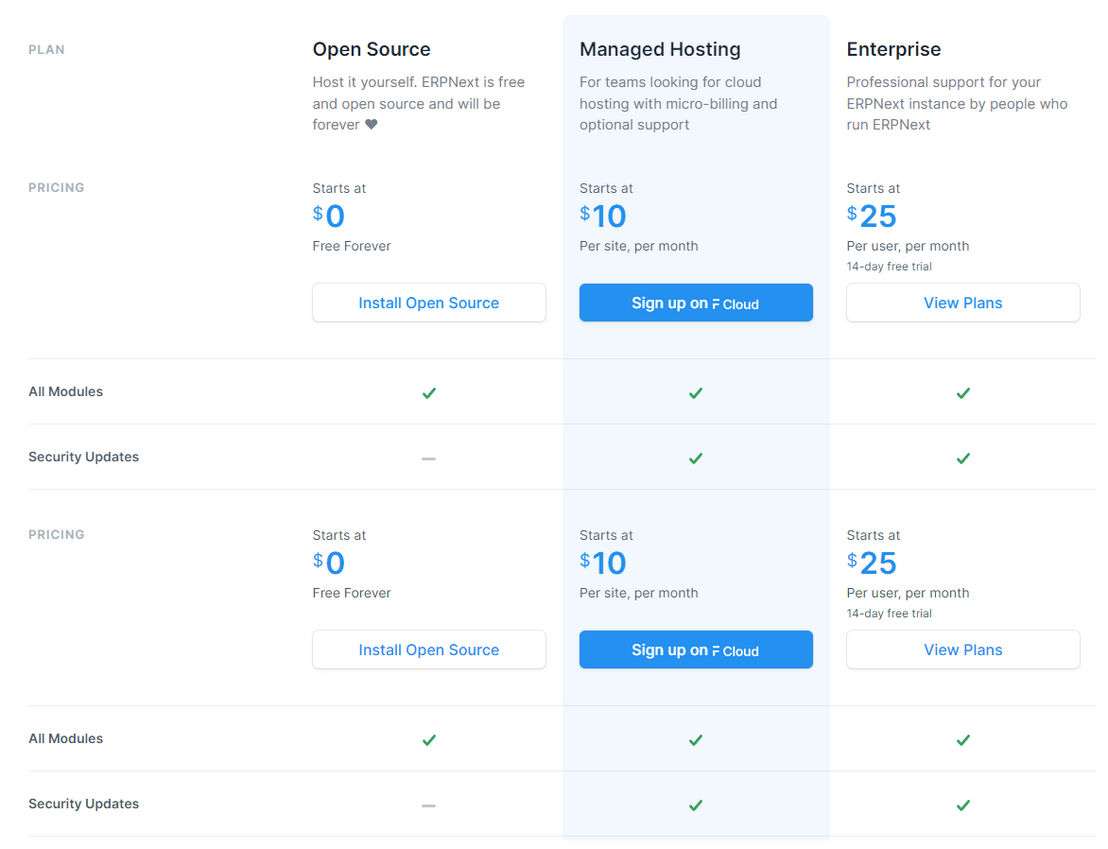Click upper 'Free Forever' text
Image resolution: width=1108 pixels, height=849 pixels.
pyautogui.click(x=351, y=246)
